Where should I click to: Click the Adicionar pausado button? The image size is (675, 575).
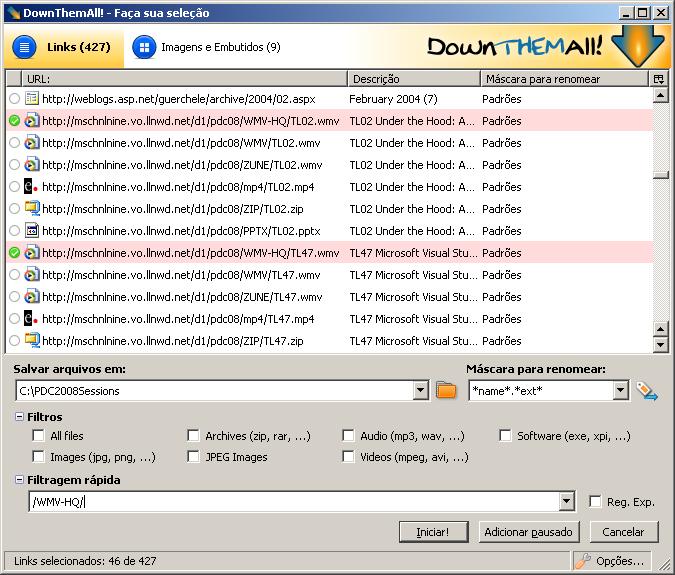tap(529, 532)
